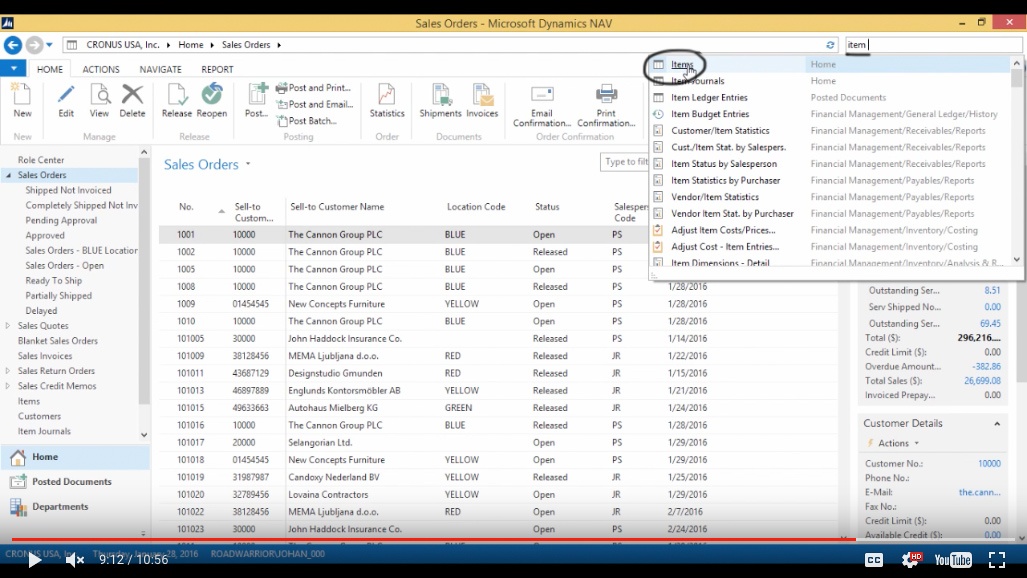Go back with the blue back arrow
Viewport: 1027px width, 578px height.
(x=13, y=45)
